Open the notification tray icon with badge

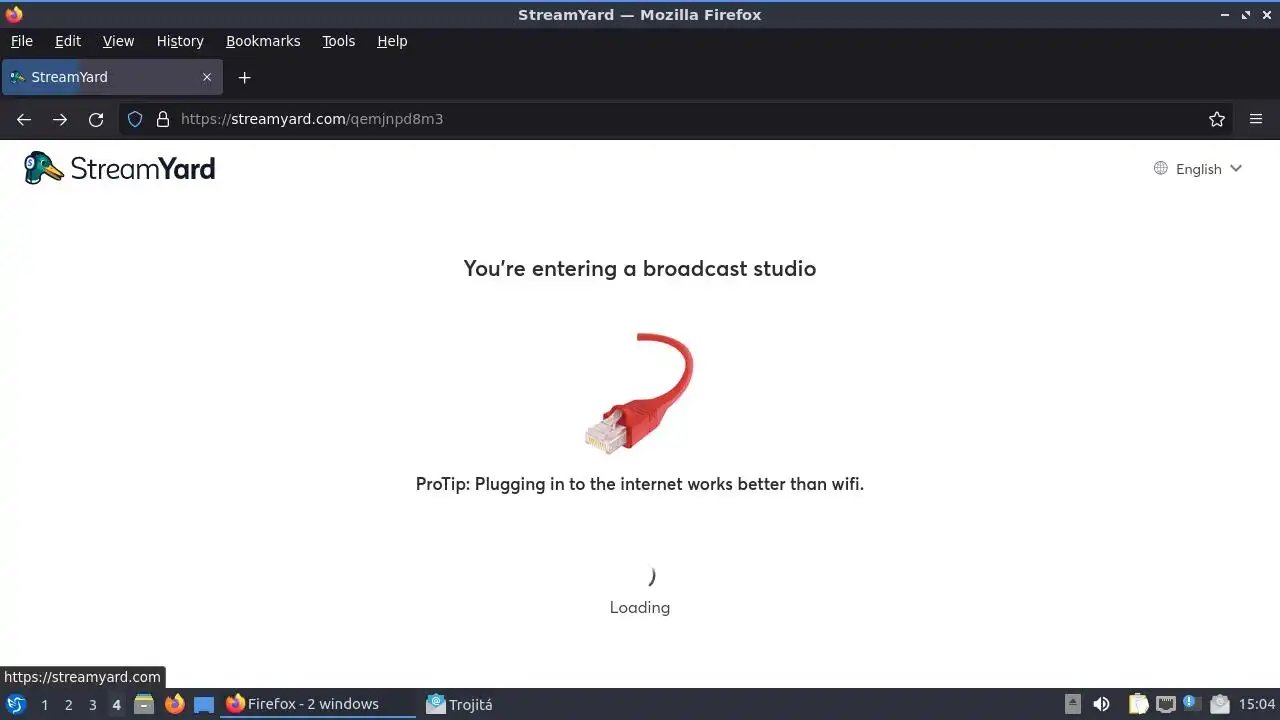[1192, 704]
